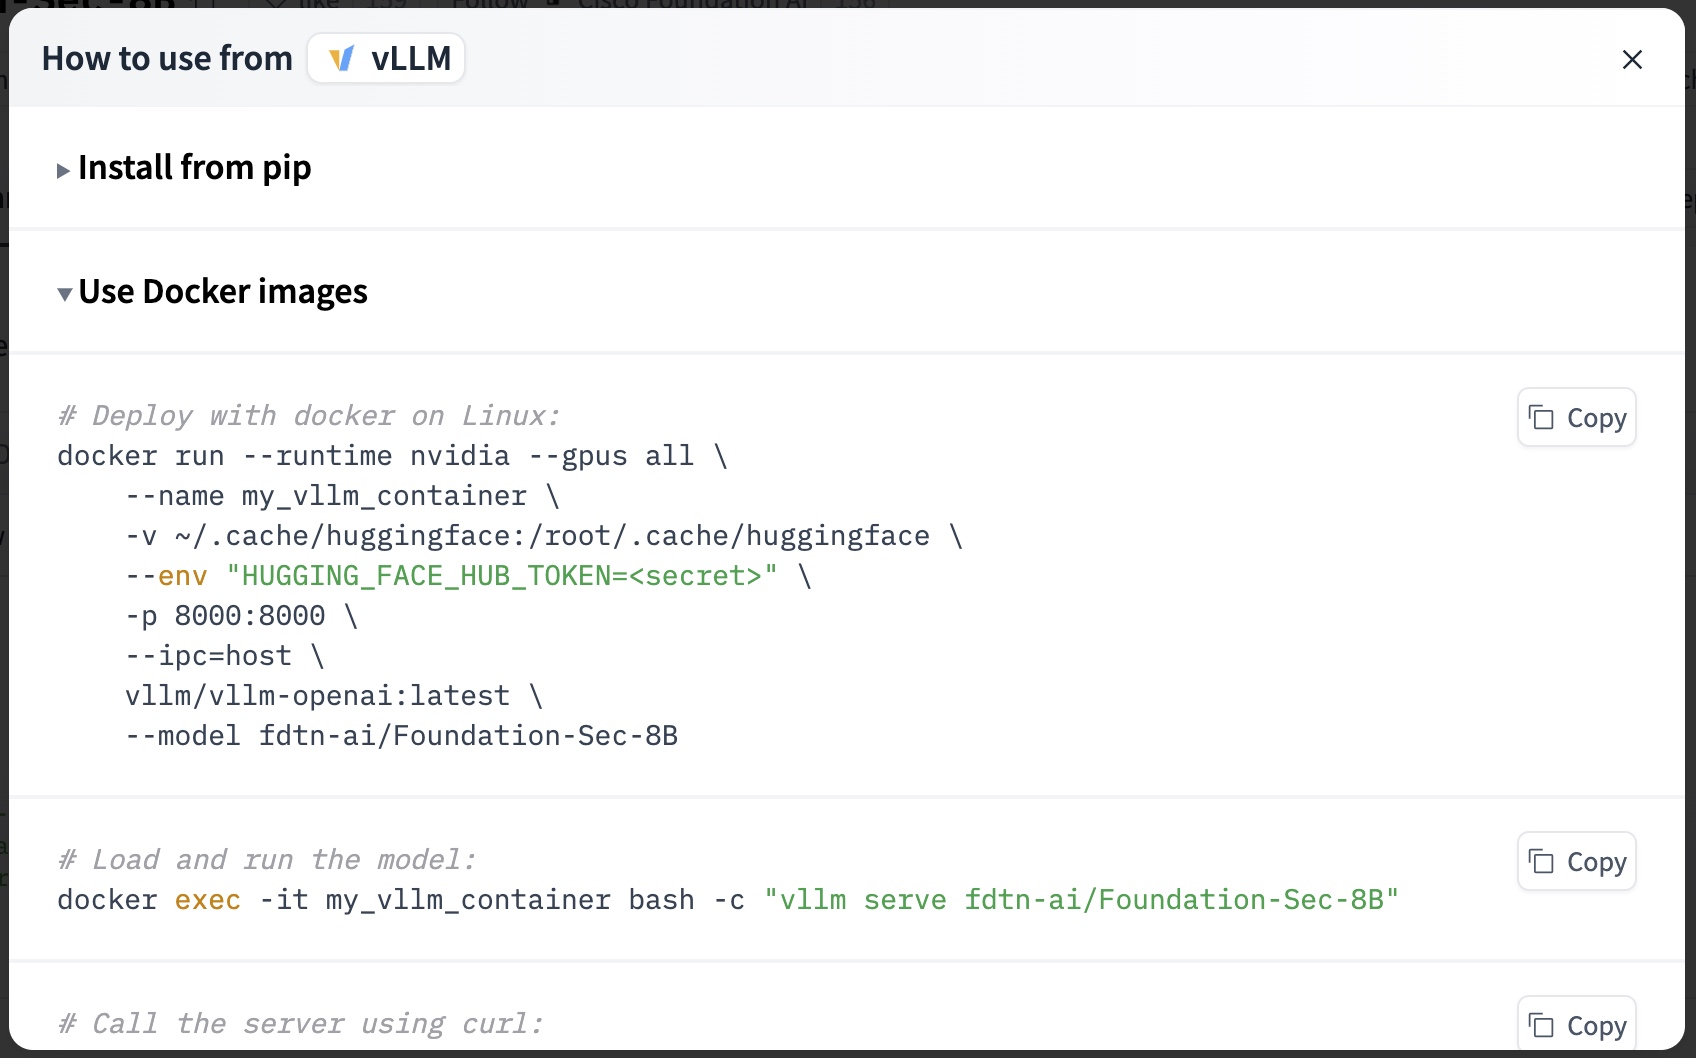
Task: Click the vLLM logo icon in header
Action: coord(342,59)
